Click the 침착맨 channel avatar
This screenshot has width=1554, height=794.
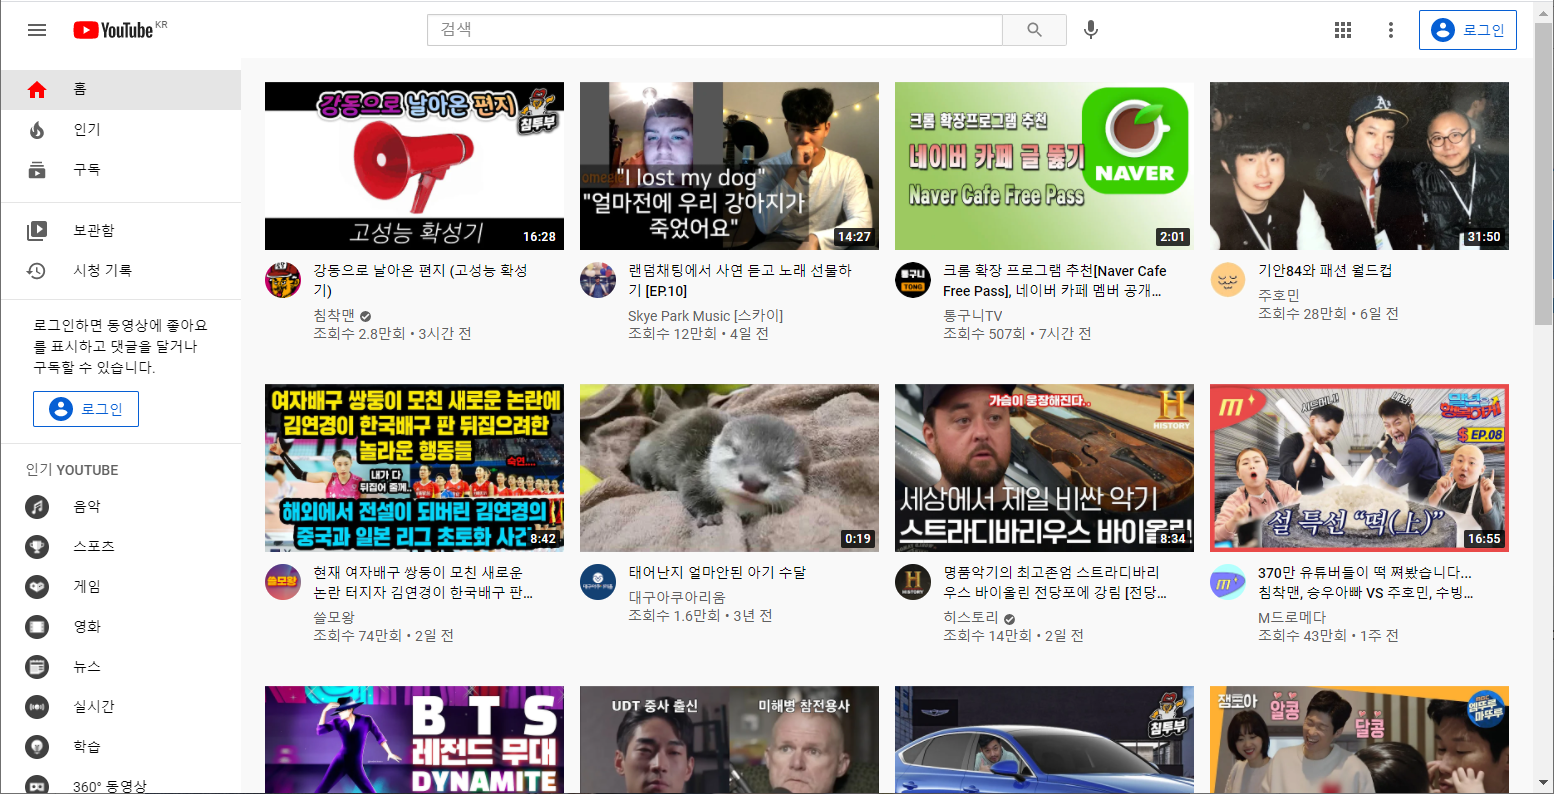[283, 280]
